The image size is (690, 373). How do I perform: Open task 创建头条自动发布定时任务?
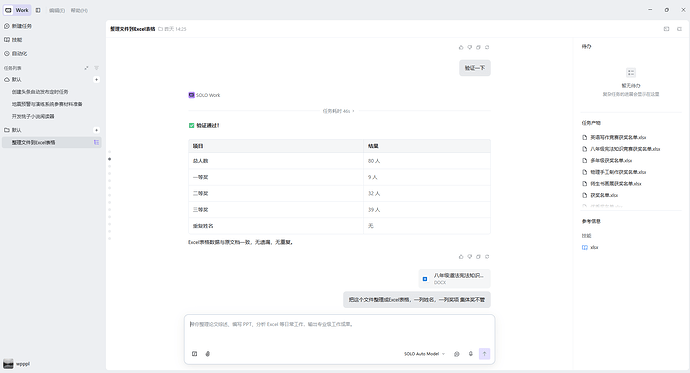coord(40,92)
